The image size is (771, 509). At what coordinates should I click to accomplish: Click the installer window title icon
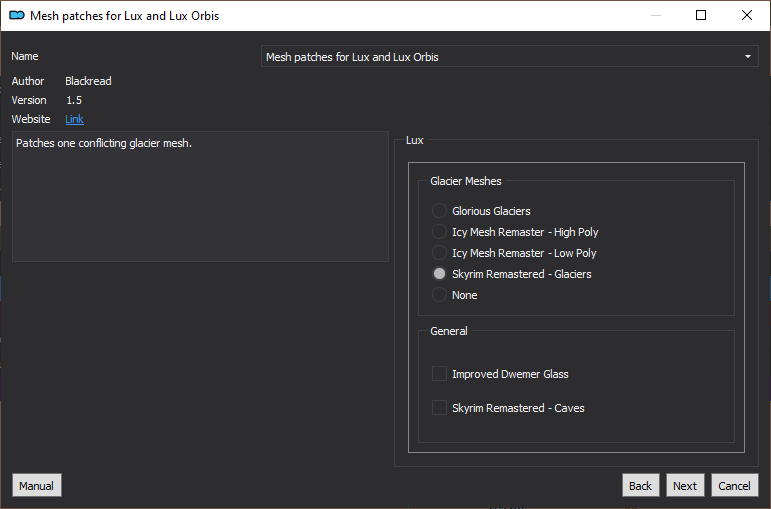(x=17, y=16)
